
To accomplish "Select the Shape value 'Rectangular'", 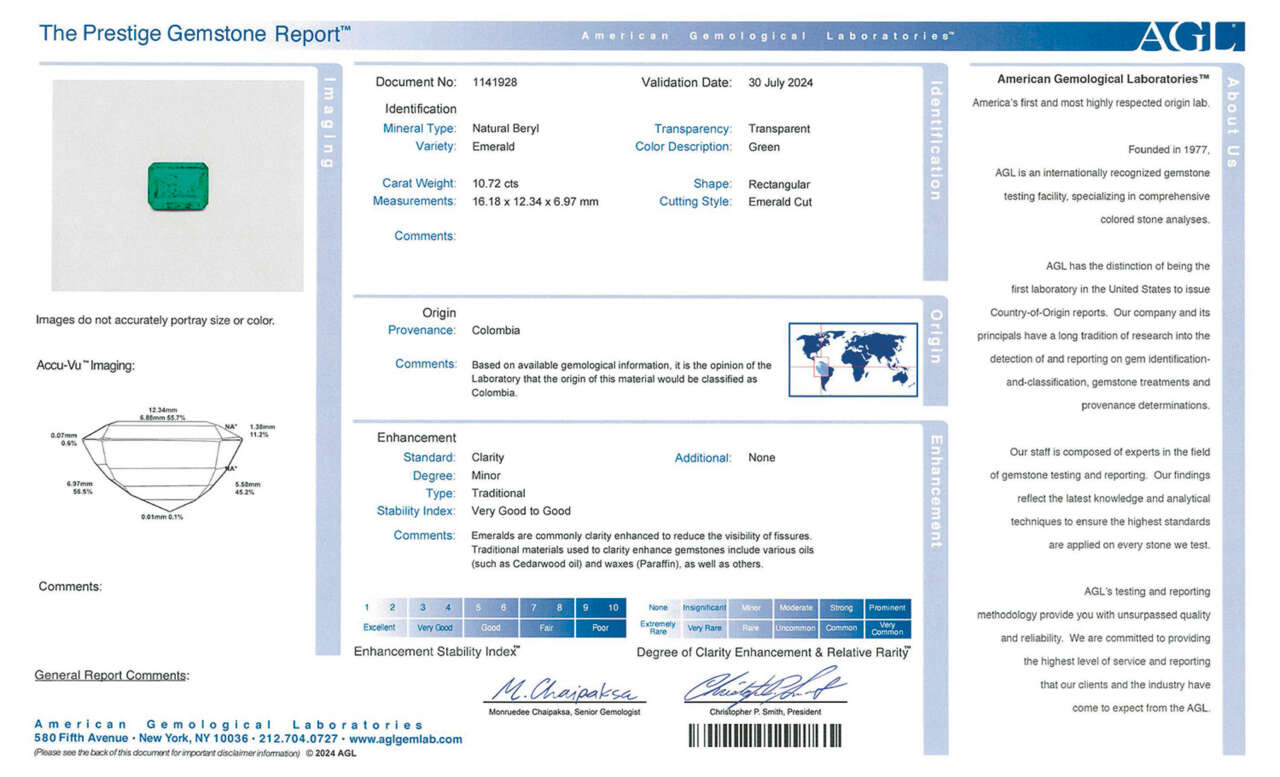I will (779, 184).
